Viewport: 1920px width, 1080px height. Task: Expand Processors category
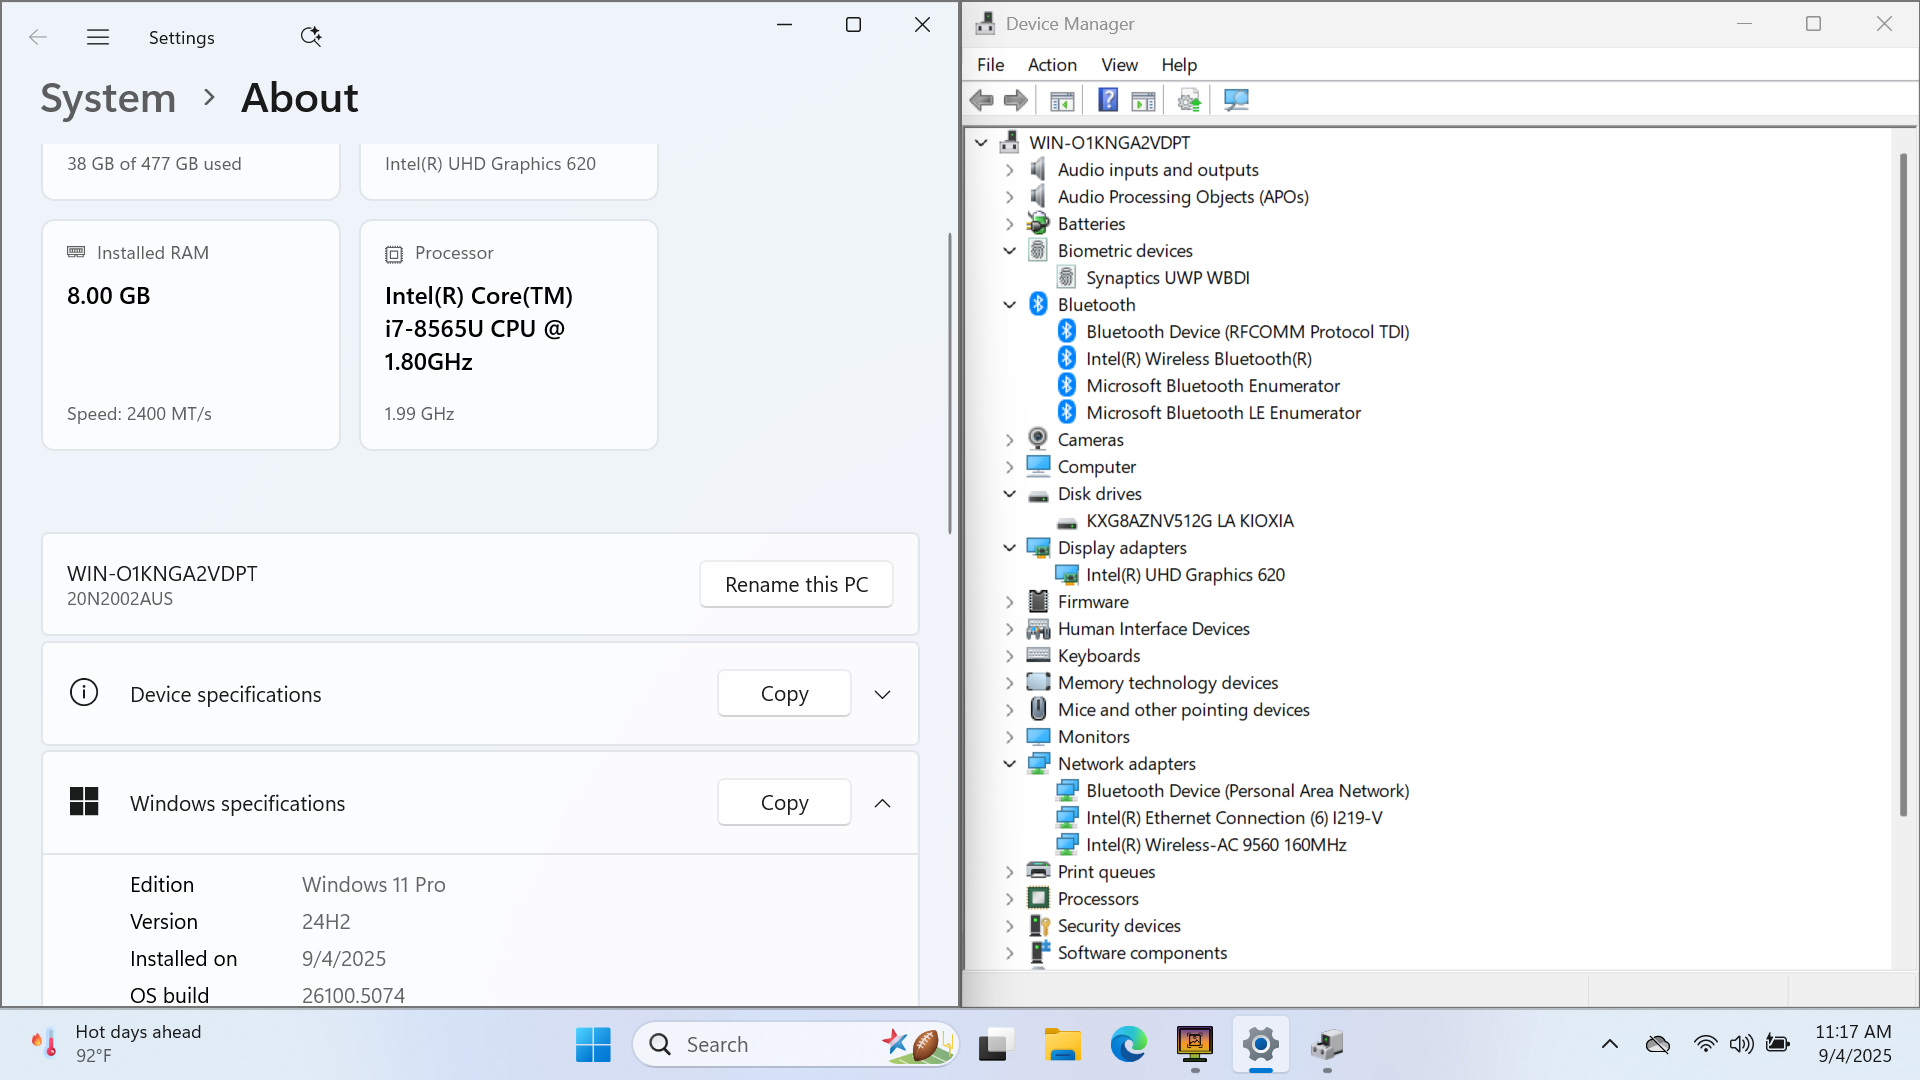(1009, 899)
